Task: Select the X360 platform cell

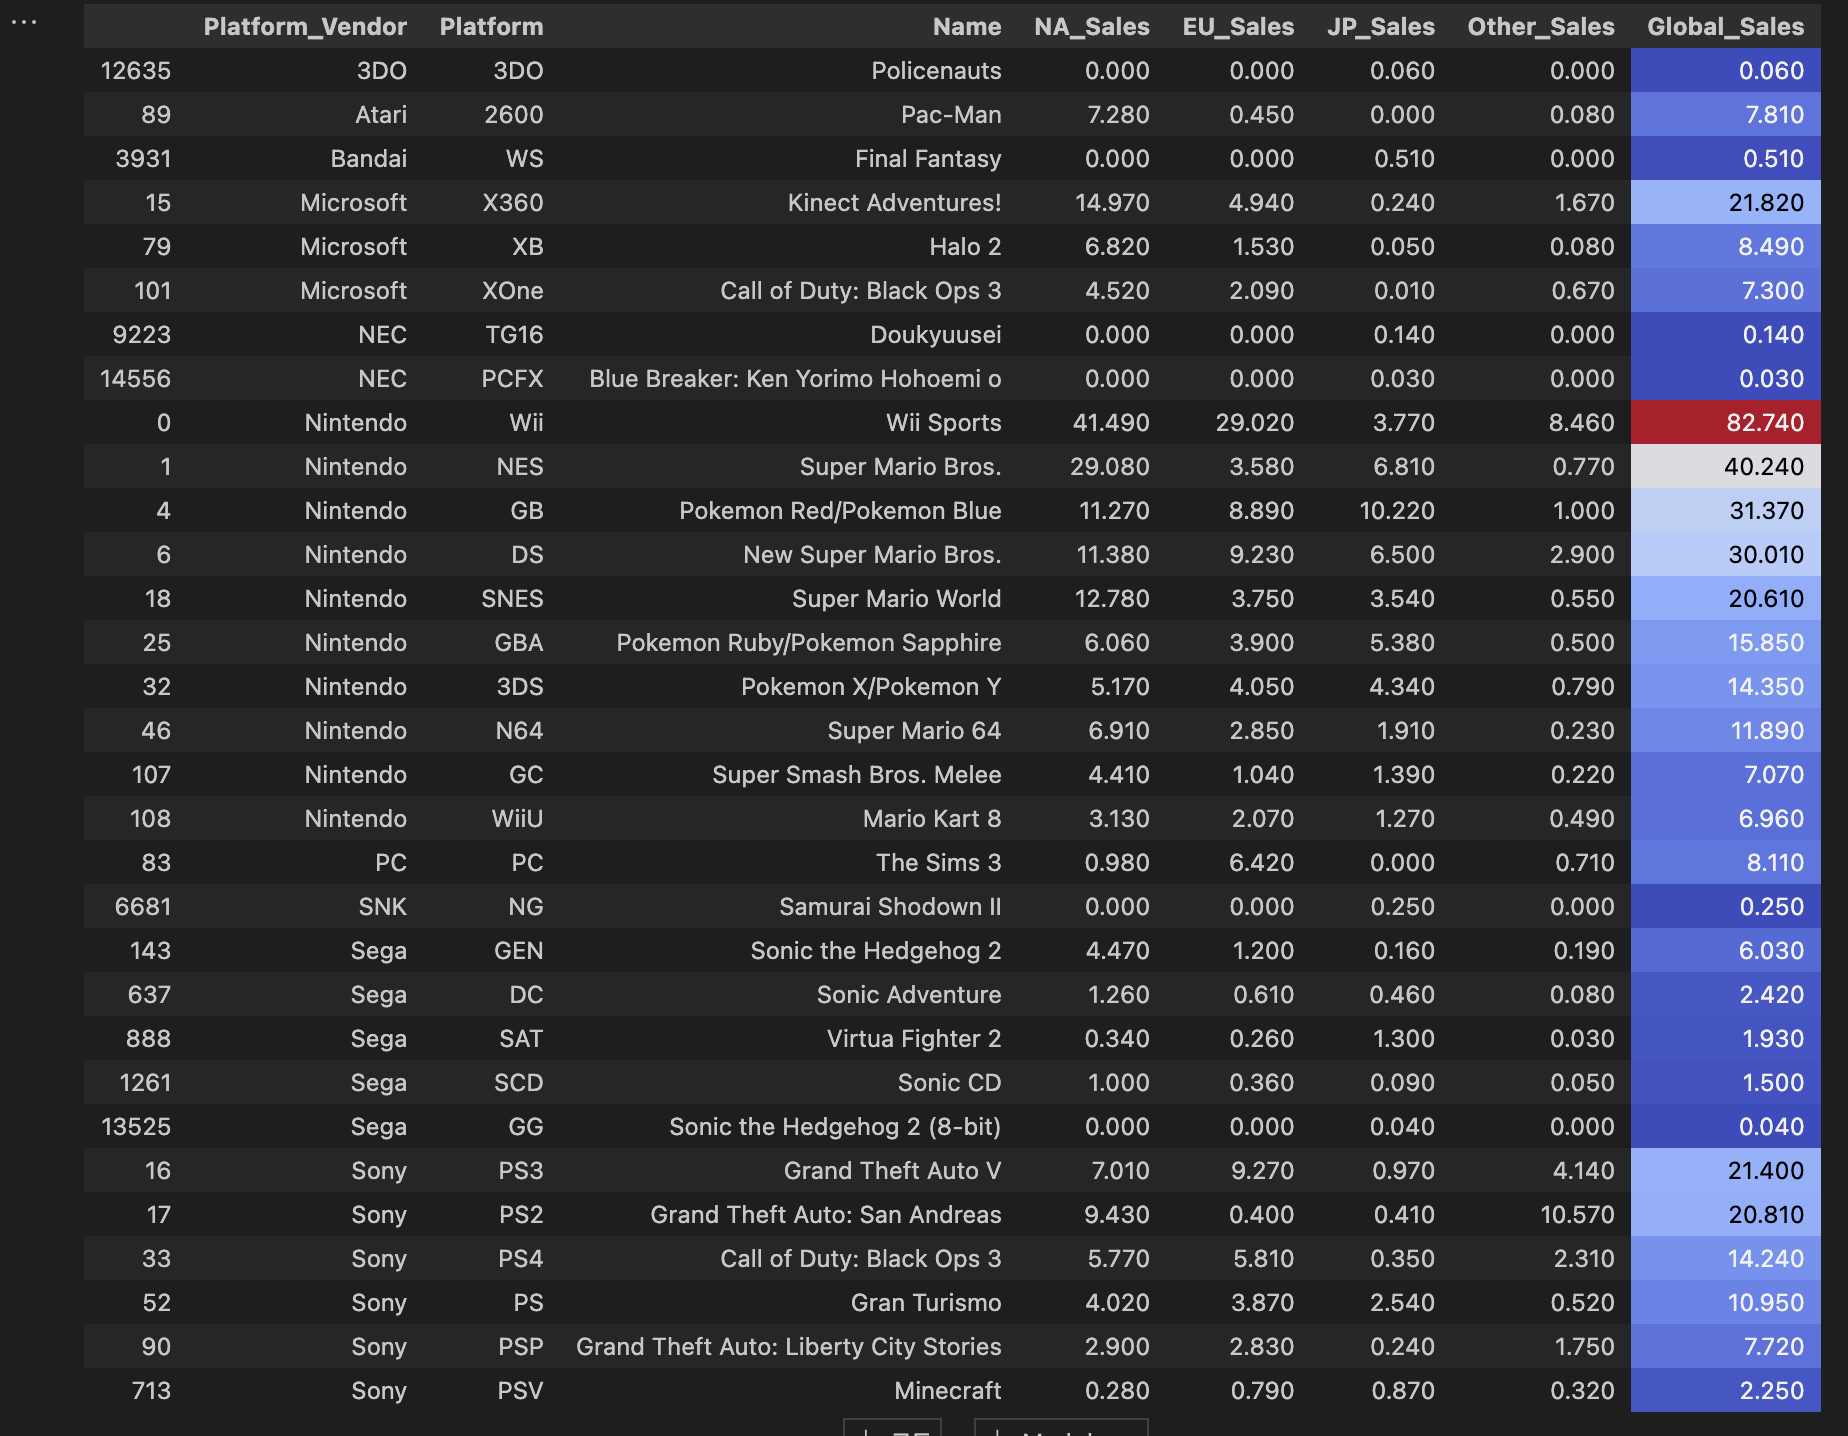Action: 513,203
